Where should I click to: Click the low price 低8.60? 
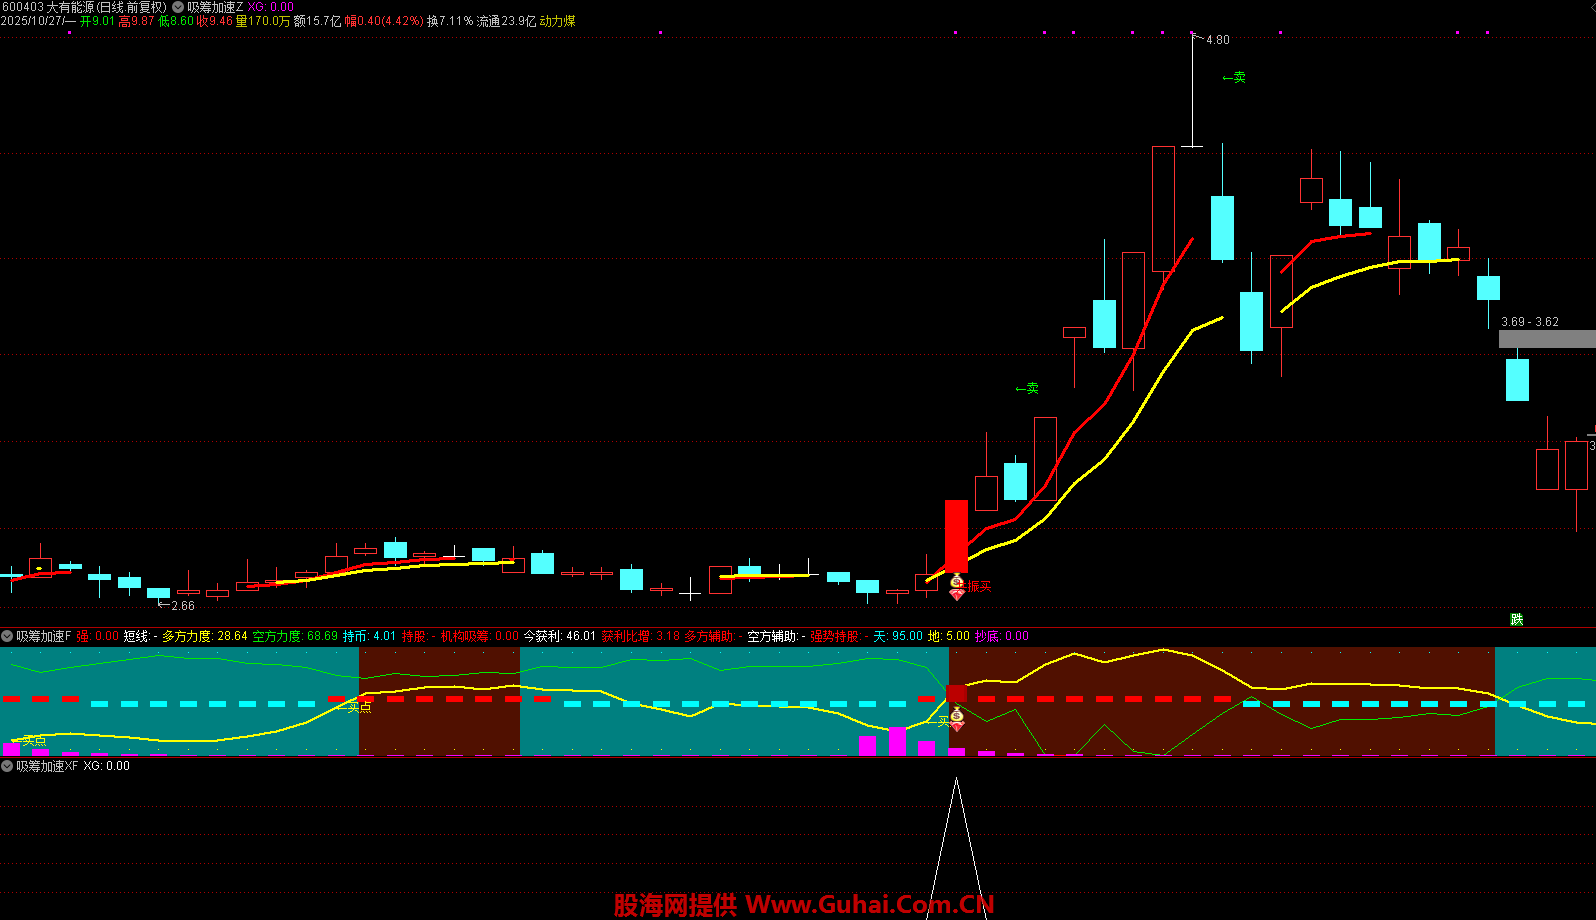tap(177, 21)
